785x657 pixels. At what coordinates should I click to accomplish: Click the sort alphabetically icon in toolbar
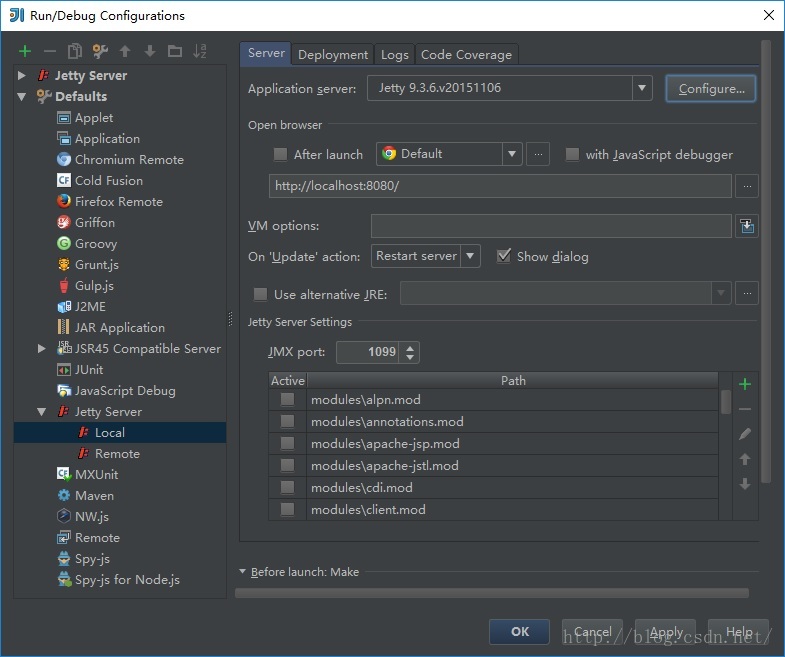(200, 51)
